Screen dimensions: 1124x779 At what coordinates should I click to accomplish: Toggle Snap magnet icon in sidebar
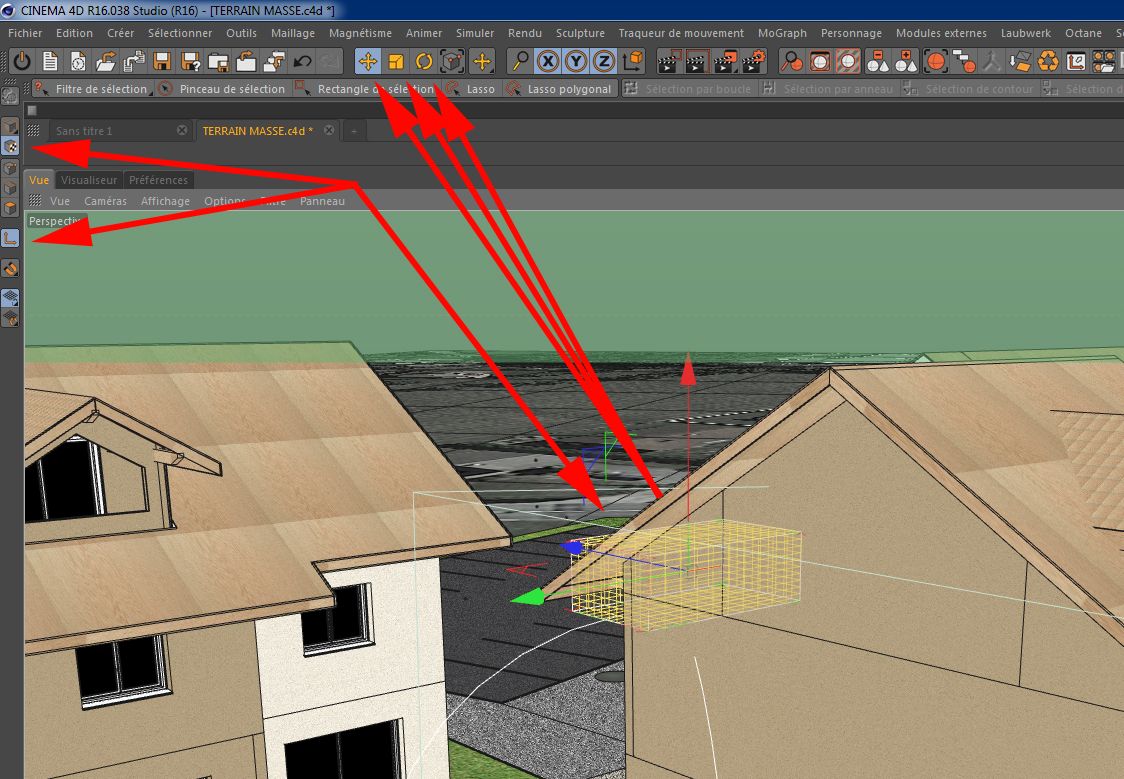(x=10, y=269)
